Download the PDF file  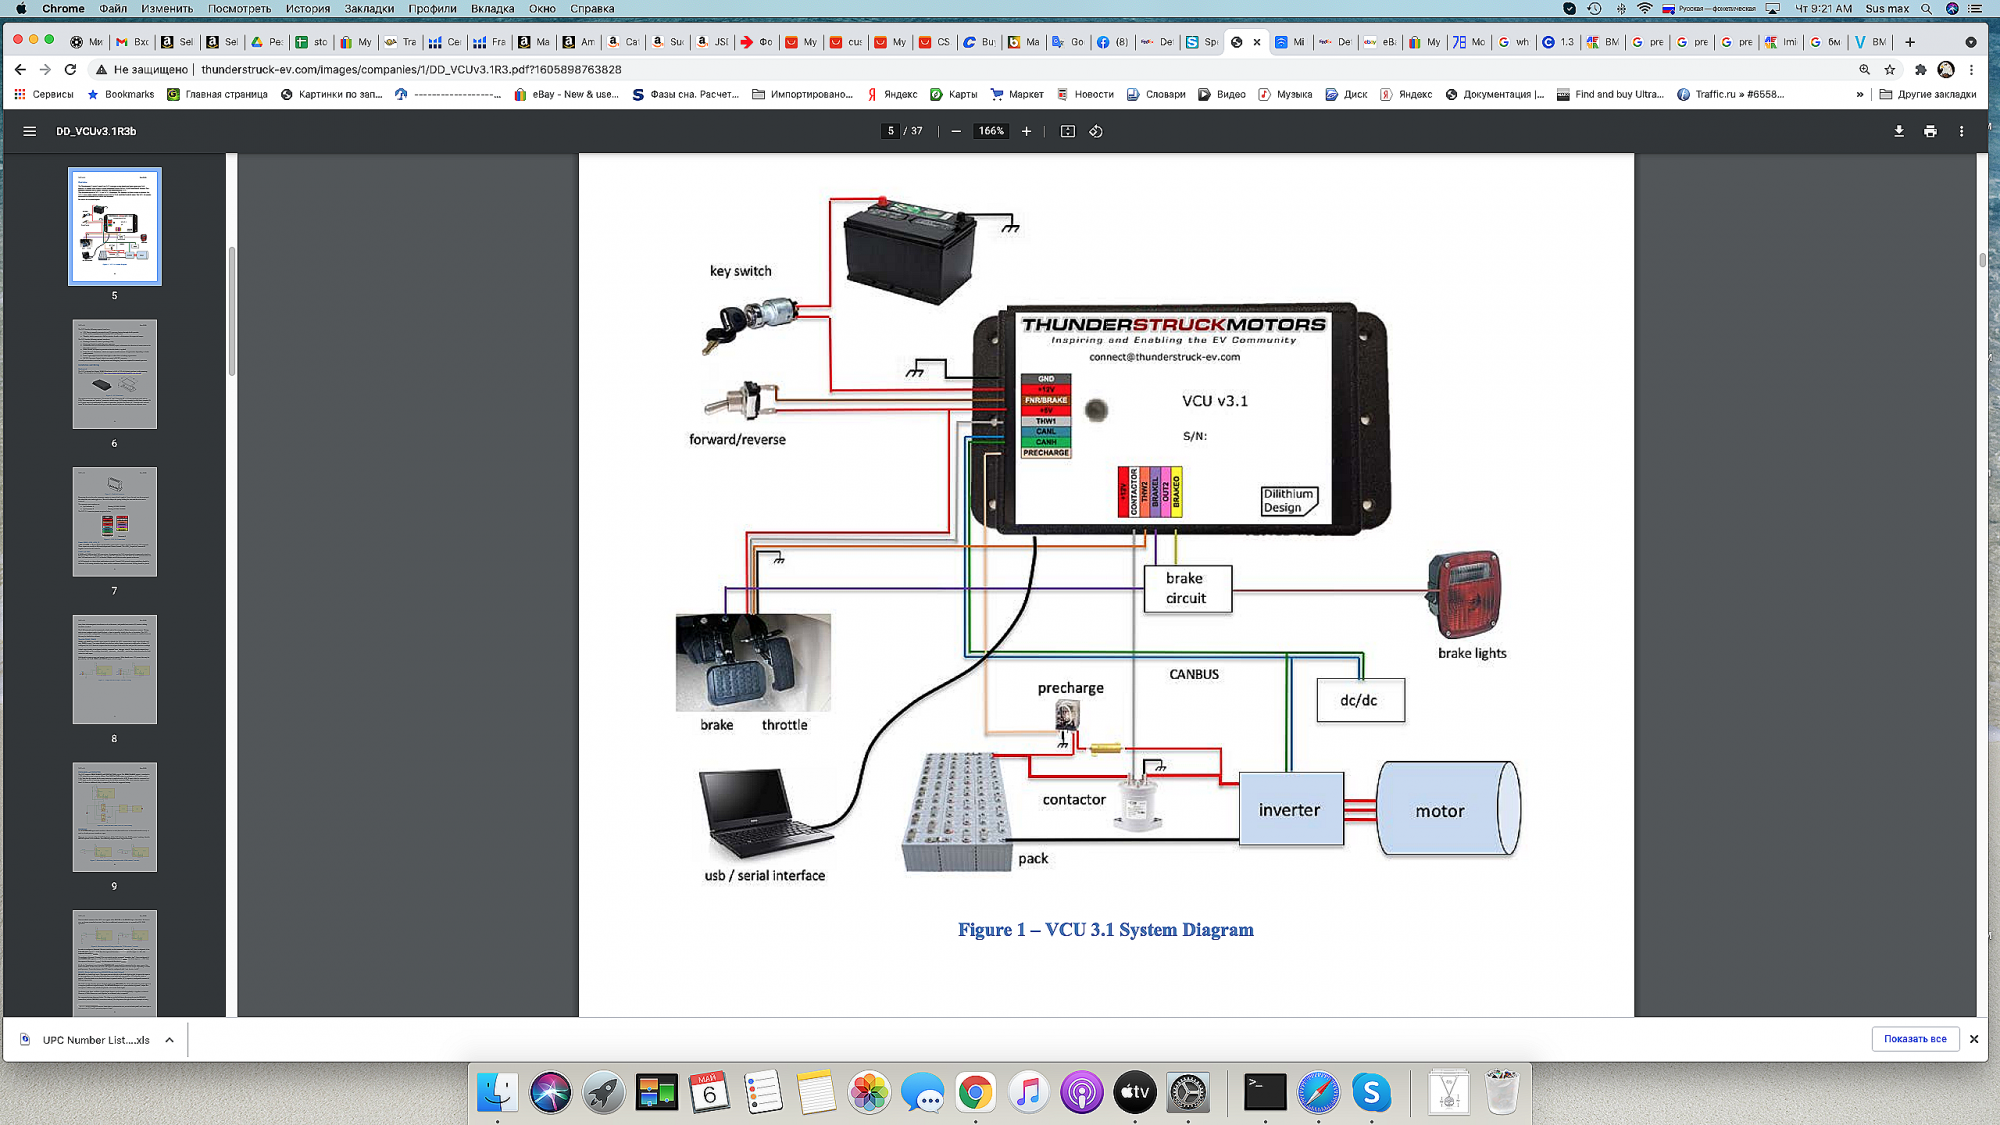tap(1899, 131)
